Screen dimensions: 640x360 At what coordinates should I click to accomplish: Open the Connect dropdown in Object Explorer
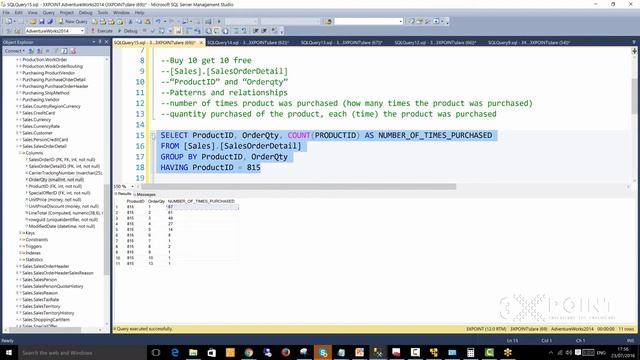pyautogui.click(x=15, y=51)
